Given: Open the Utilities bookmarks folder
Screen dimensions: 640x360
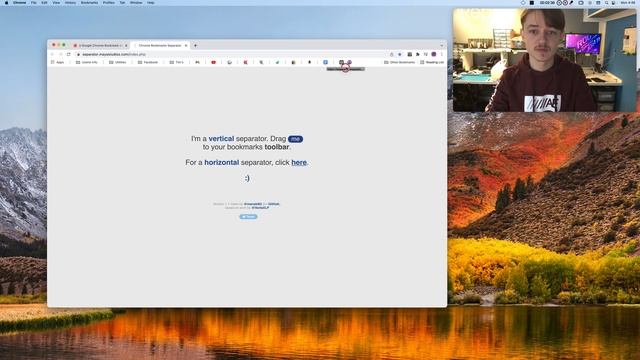Looking at the screenshot, I should pos(118,62).
